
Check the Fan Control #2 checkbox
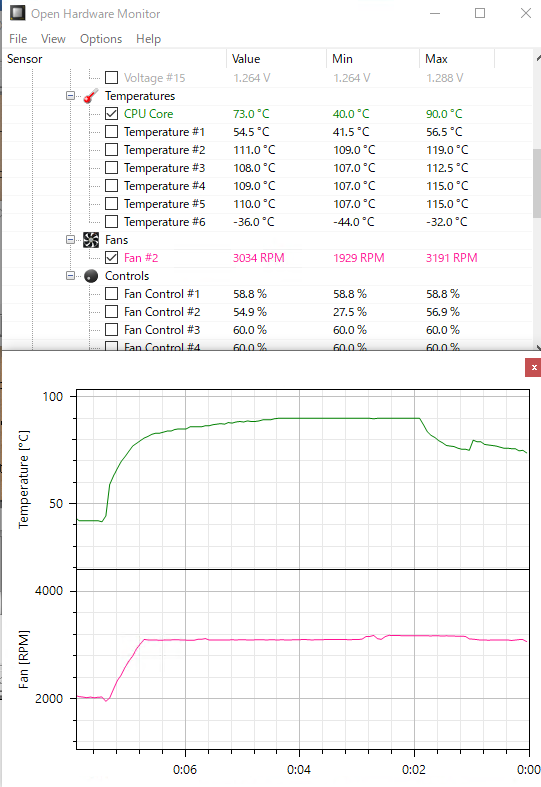(x=111, y=312)
